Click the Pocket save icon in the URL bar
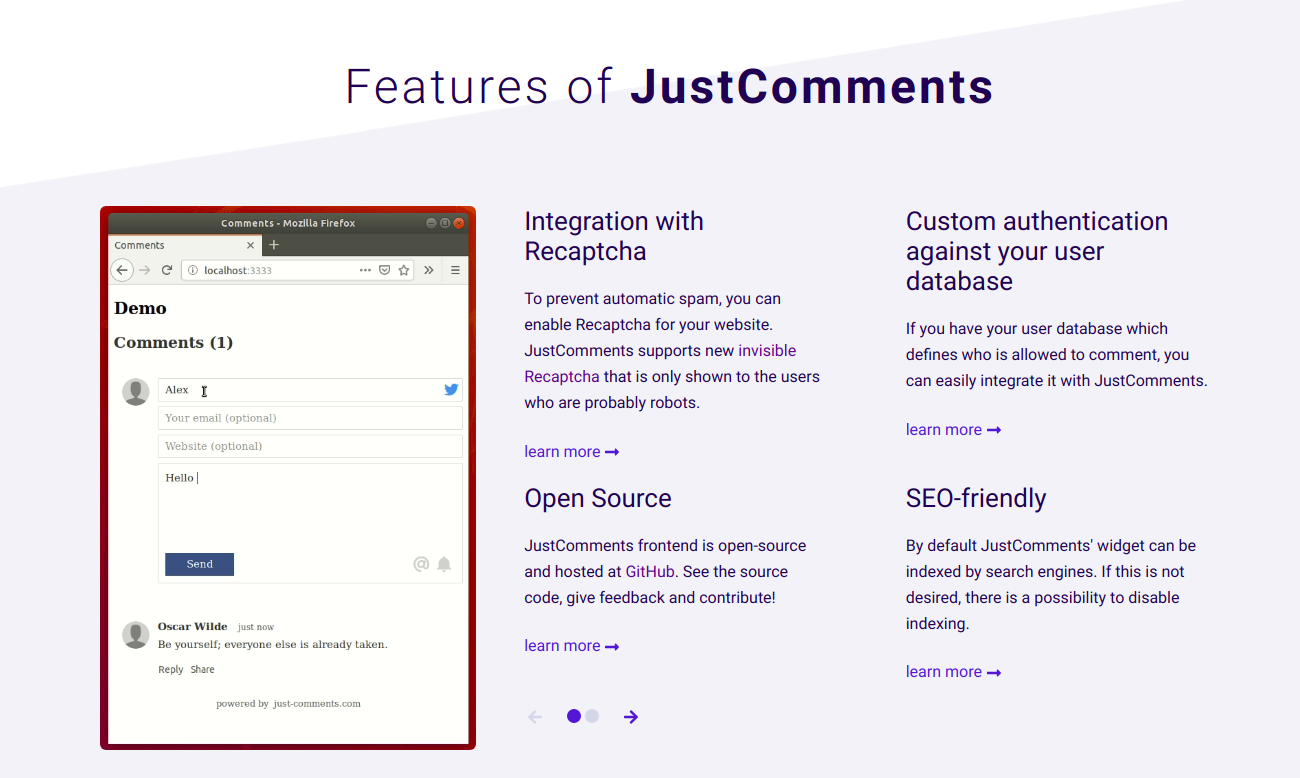 point(384,270)
